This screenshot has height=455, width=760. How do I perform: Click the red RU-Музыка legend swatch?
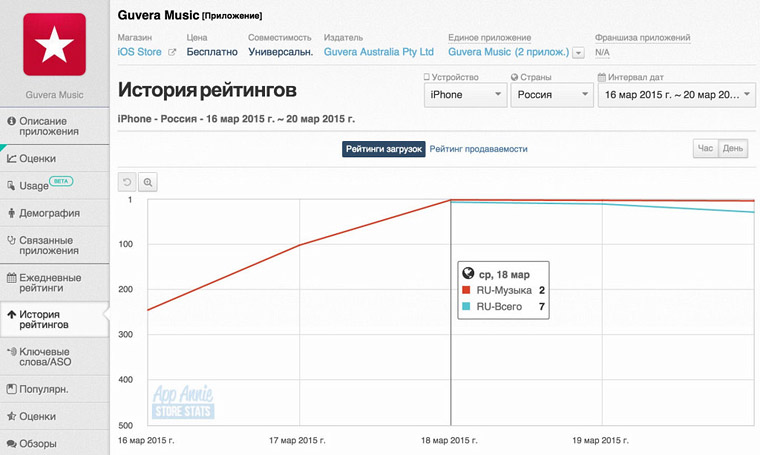[466, 290]
